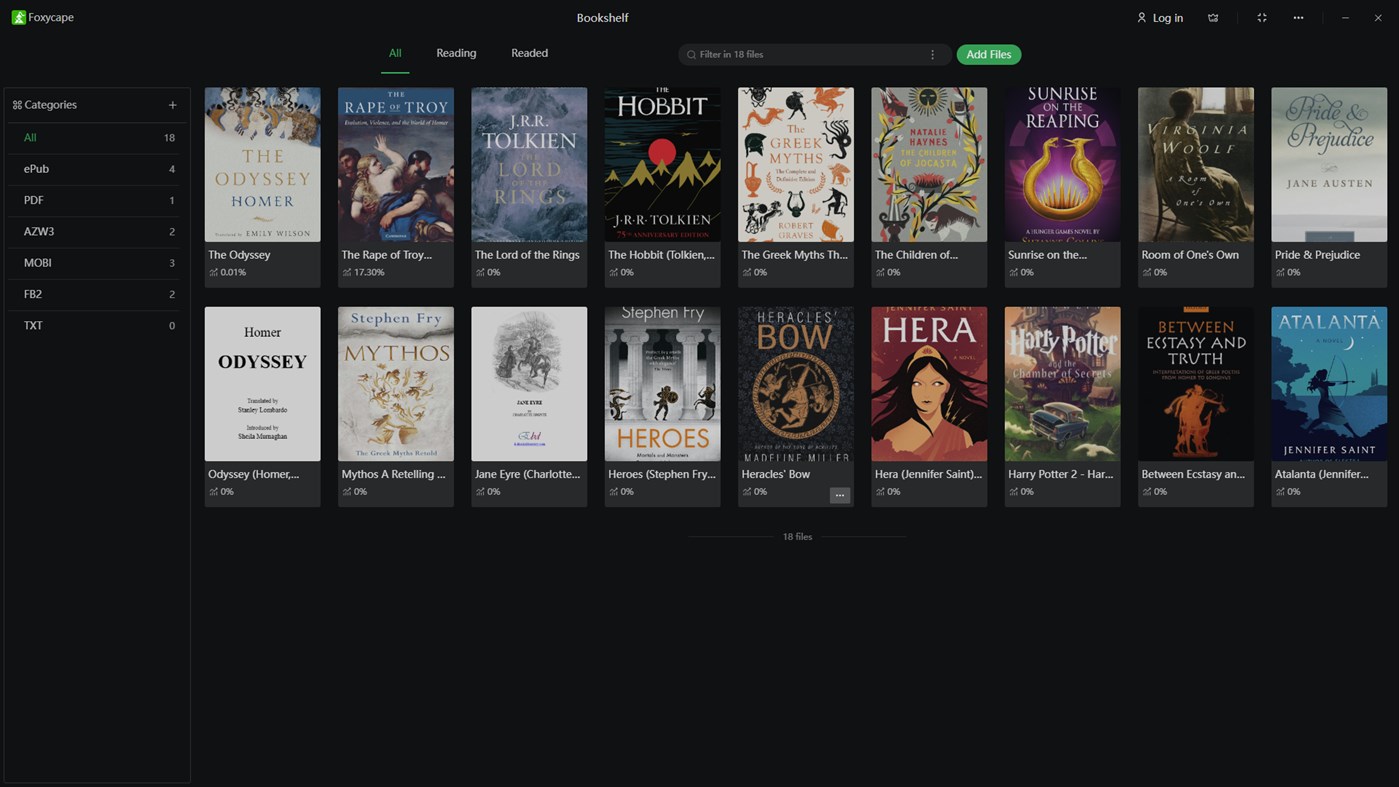Minimize the Foxycape window

(1345, 18)
